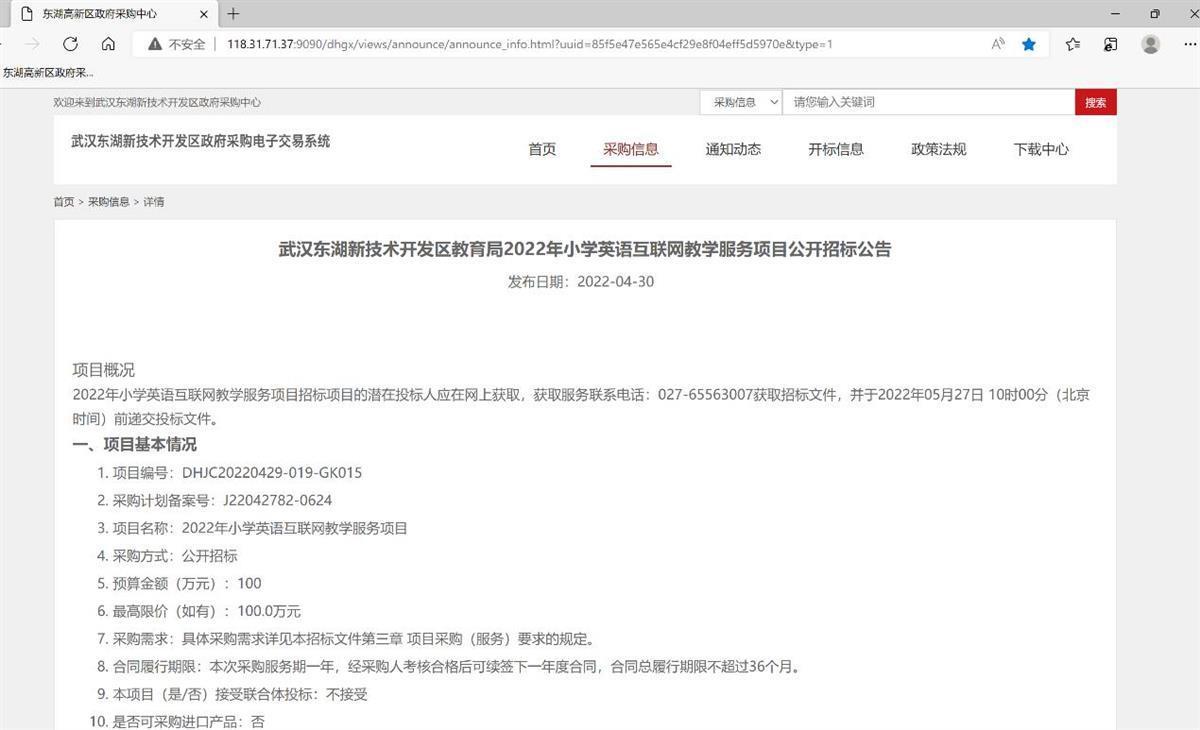
Task: Close the 东湖高新区政府采购中心 tab
Action: pyautogui.click(x=204, y=14)
